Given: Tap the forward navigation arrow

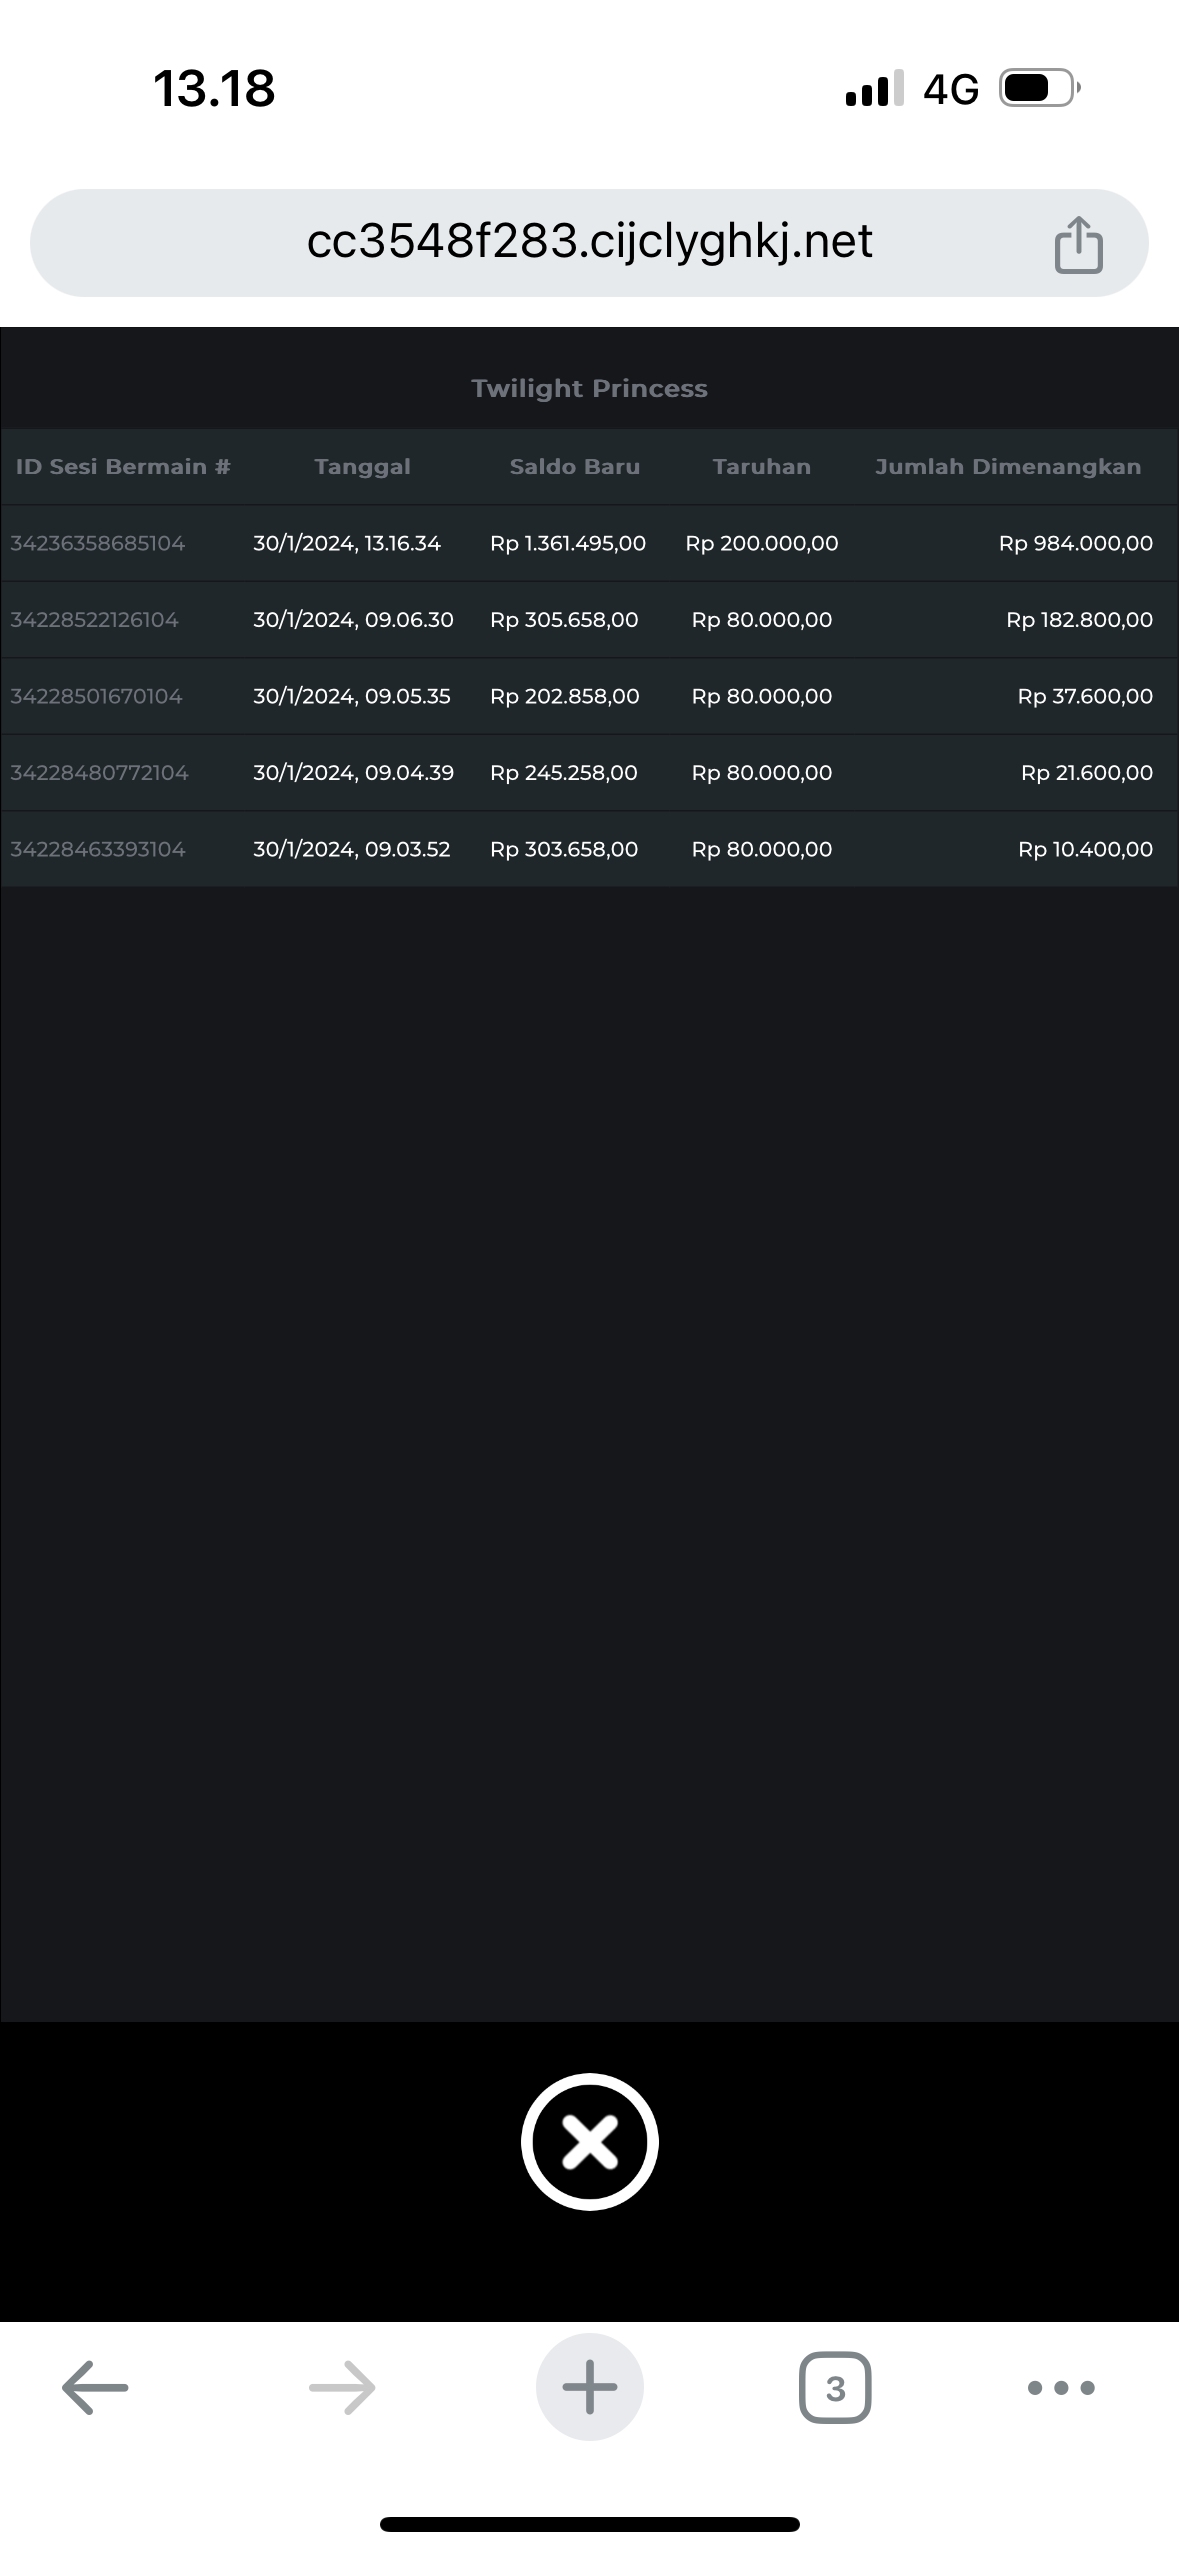Looking at the screenshot, I should point(342,2388).
